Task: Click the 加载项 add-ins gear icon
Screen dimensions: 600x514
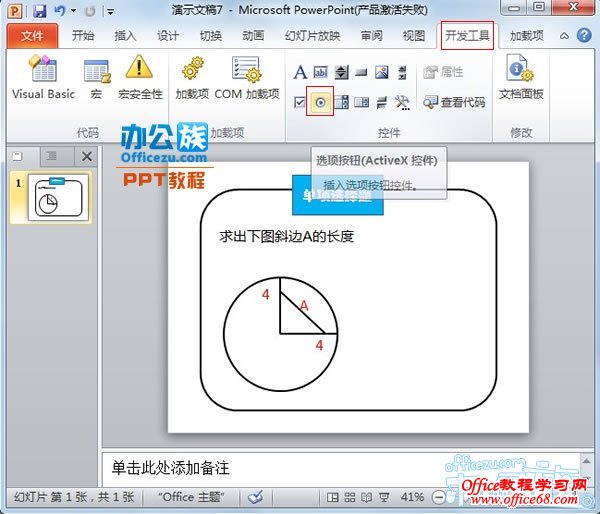Action: [191, 78]
